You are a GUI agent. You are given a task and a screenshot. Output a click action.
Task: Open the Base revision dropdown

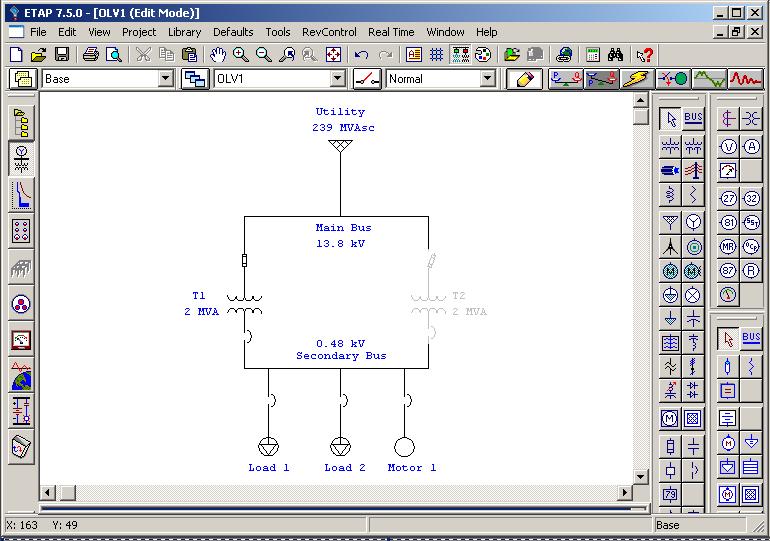(x=166, y=79)
